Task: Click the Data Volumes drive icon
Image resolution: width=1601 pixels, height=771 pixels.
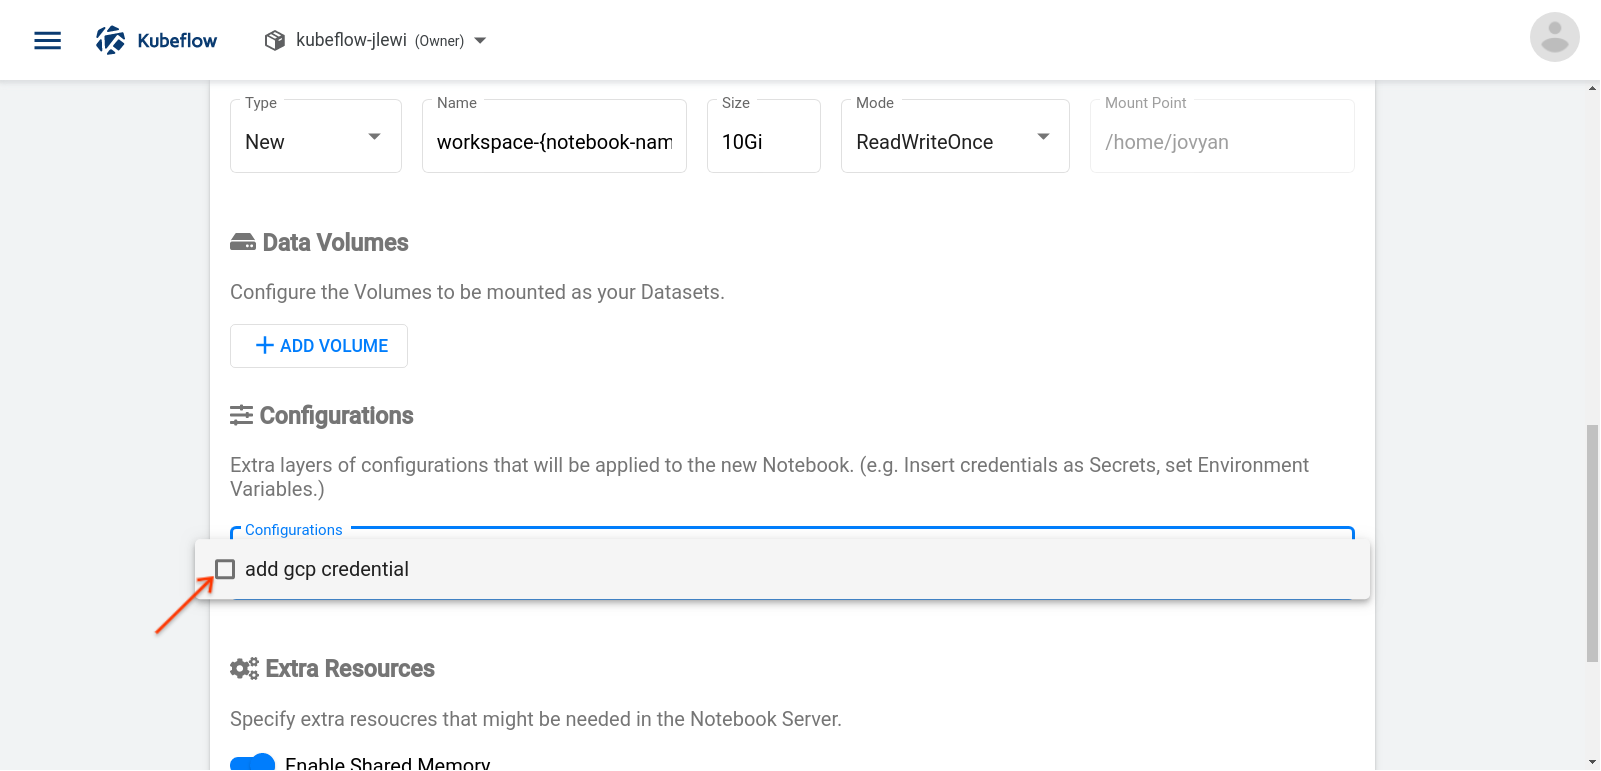Action: click(x=243, y=243)
